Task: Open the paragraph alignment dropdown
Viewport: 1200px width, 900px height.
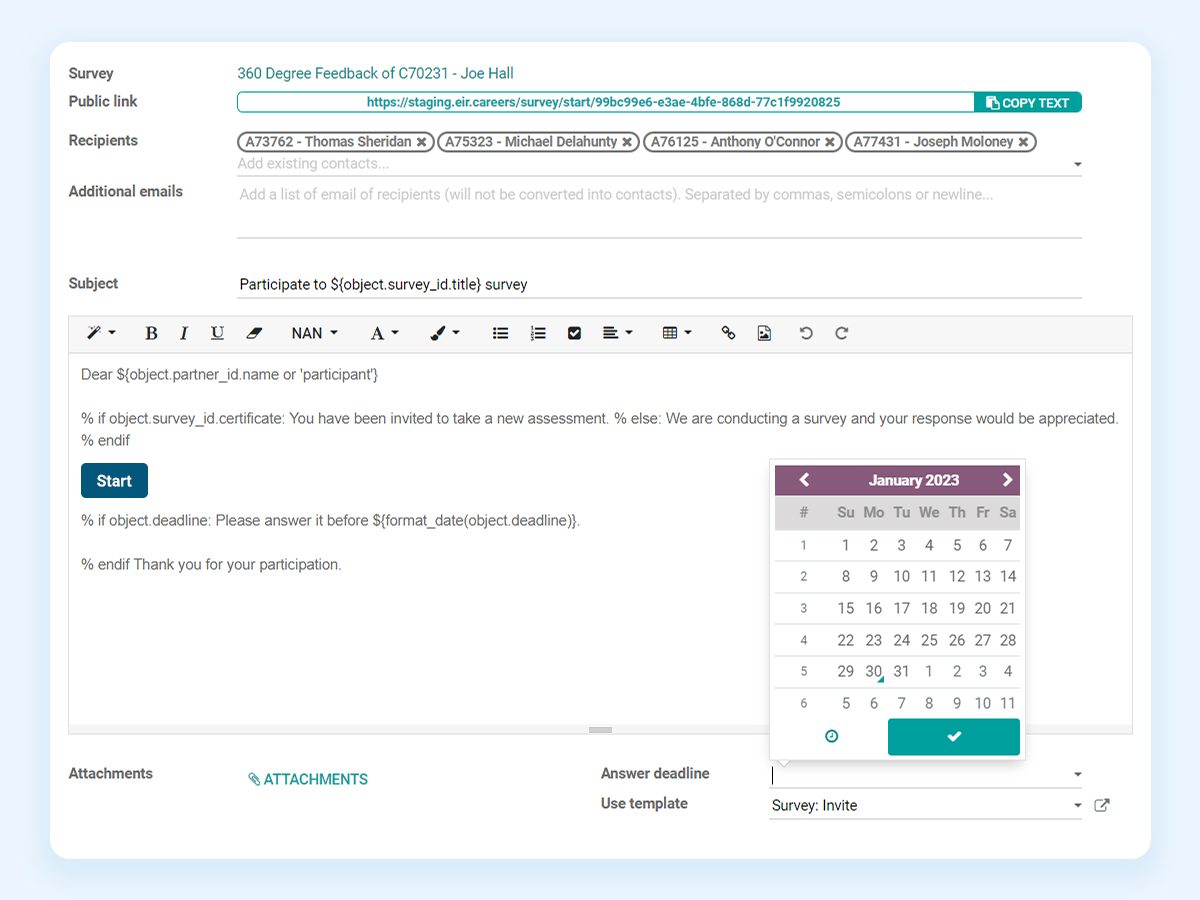Action: (x=617, y=333)
